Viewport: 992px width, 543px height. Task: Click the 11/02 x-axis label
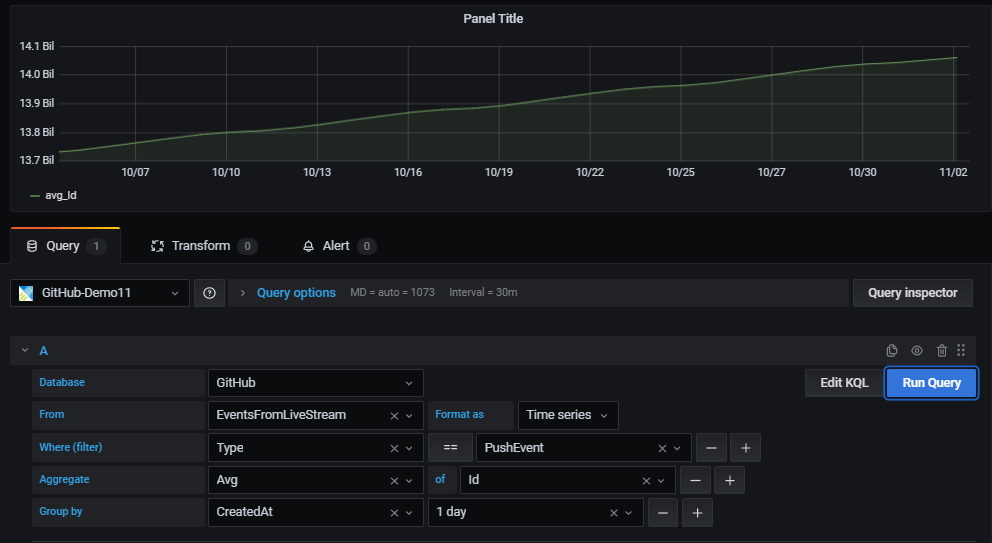(x=953, y=172)
